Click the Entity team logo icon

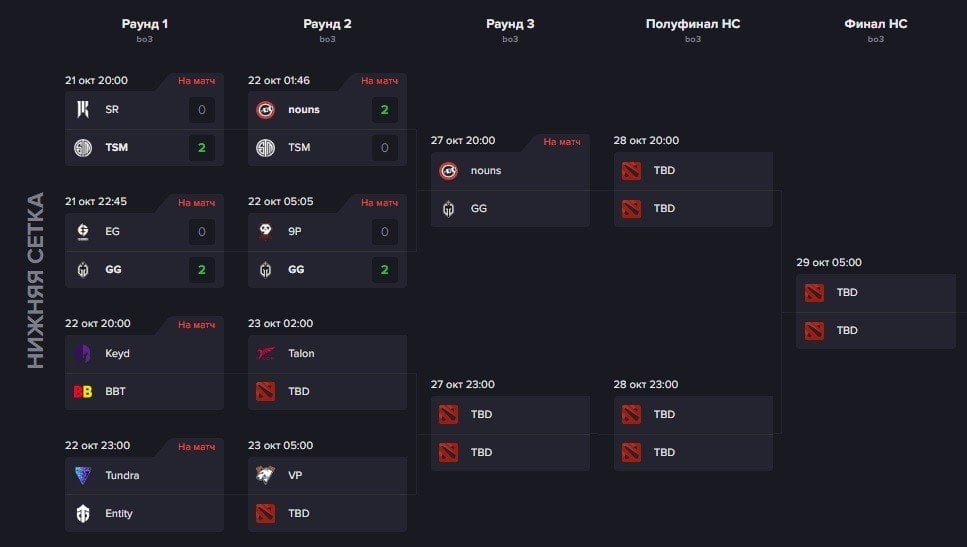83,514
